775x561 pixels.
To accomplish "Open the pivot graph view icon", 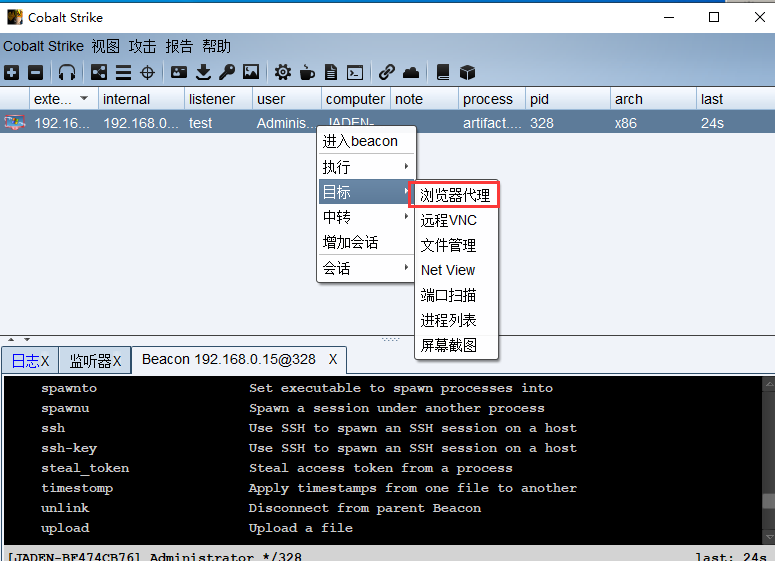I will [x=99, y=72].
